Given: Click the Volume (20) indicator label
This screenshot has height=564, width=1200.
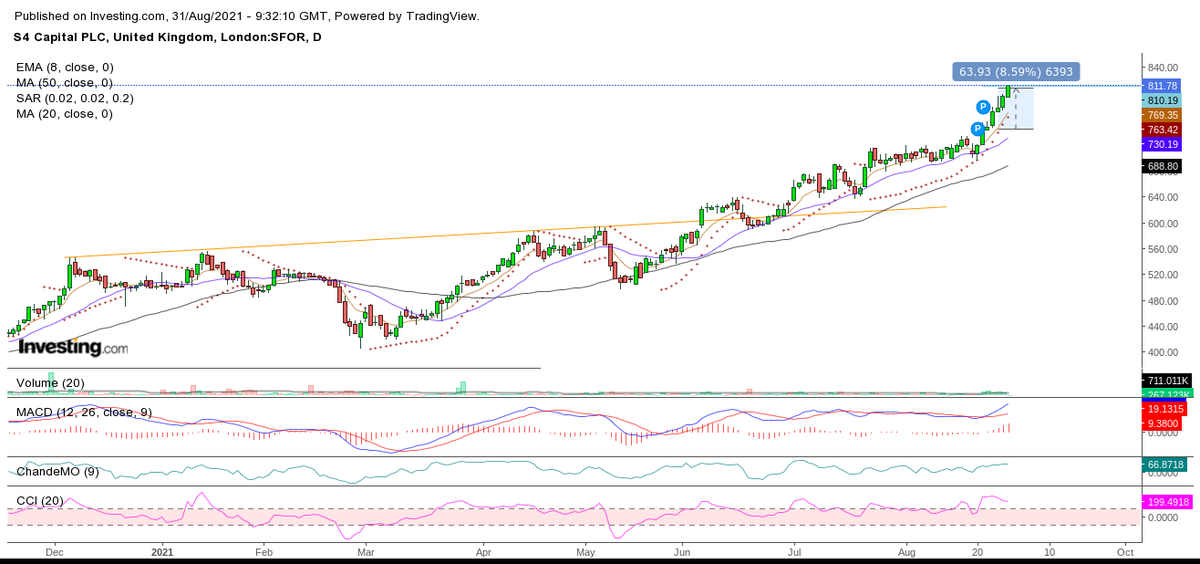Looking at the screenshot, I should [x=51, y=383].
